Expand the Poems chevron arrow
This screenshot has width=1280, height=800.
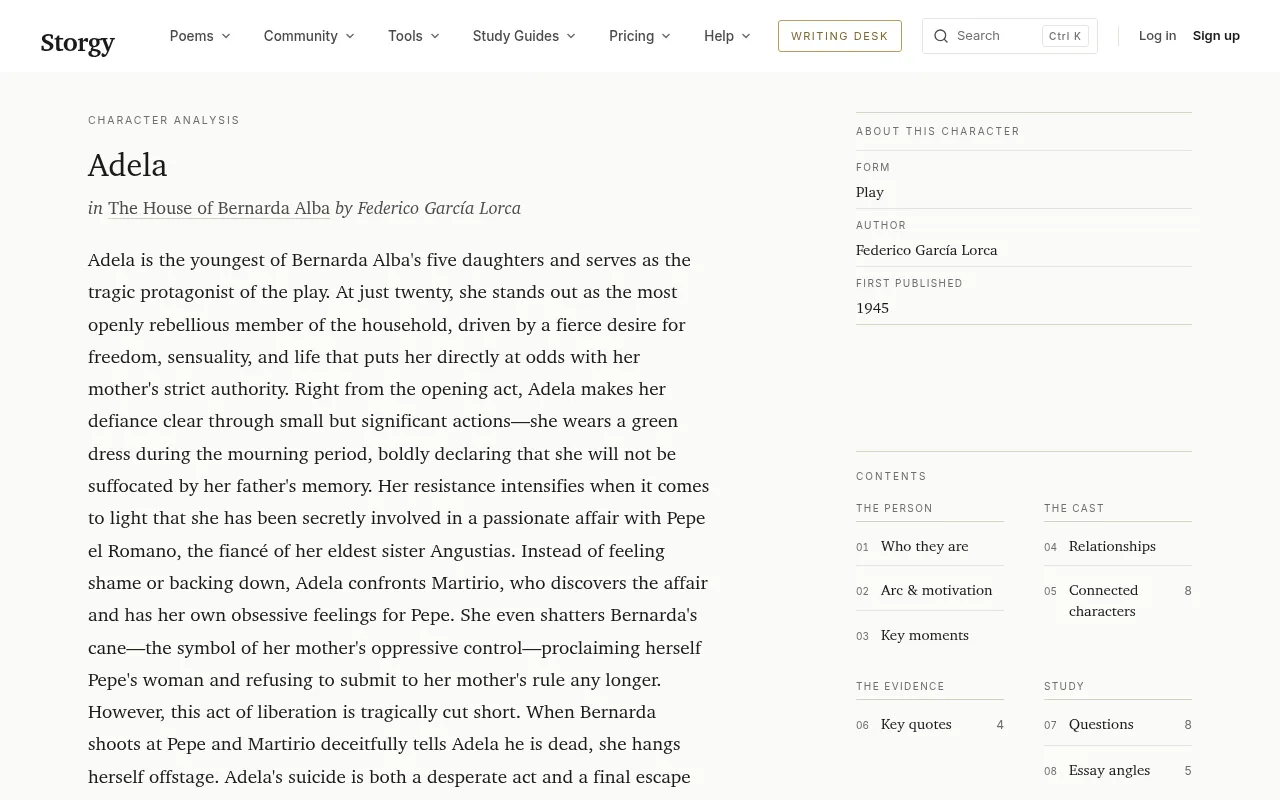pyautogui.click(x=226, y=36)
